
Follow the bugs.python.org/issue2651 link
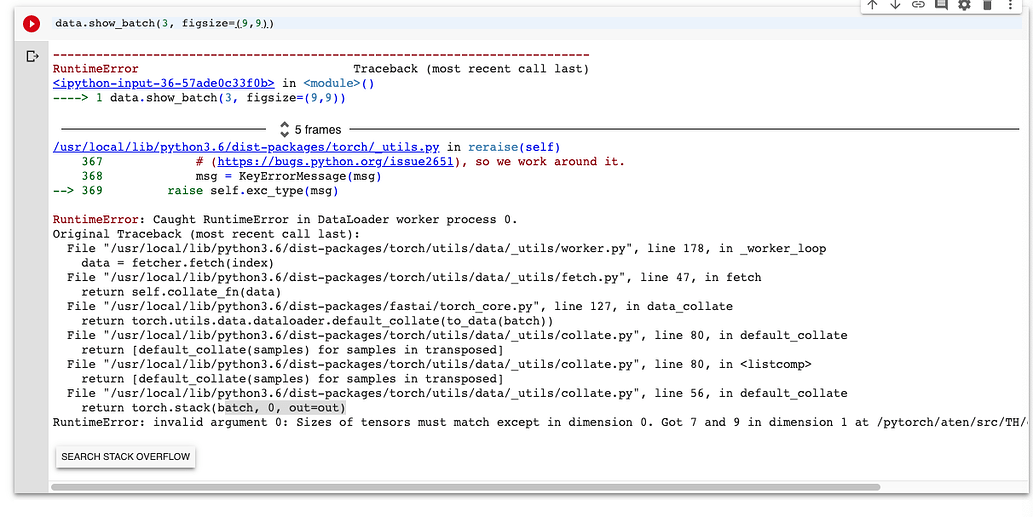click(x=335, y=161)
